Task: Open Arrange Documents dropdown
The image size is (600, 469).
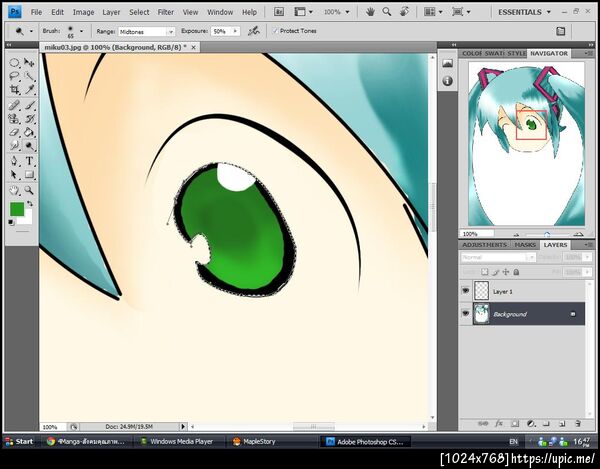Action: click(433, 12)
